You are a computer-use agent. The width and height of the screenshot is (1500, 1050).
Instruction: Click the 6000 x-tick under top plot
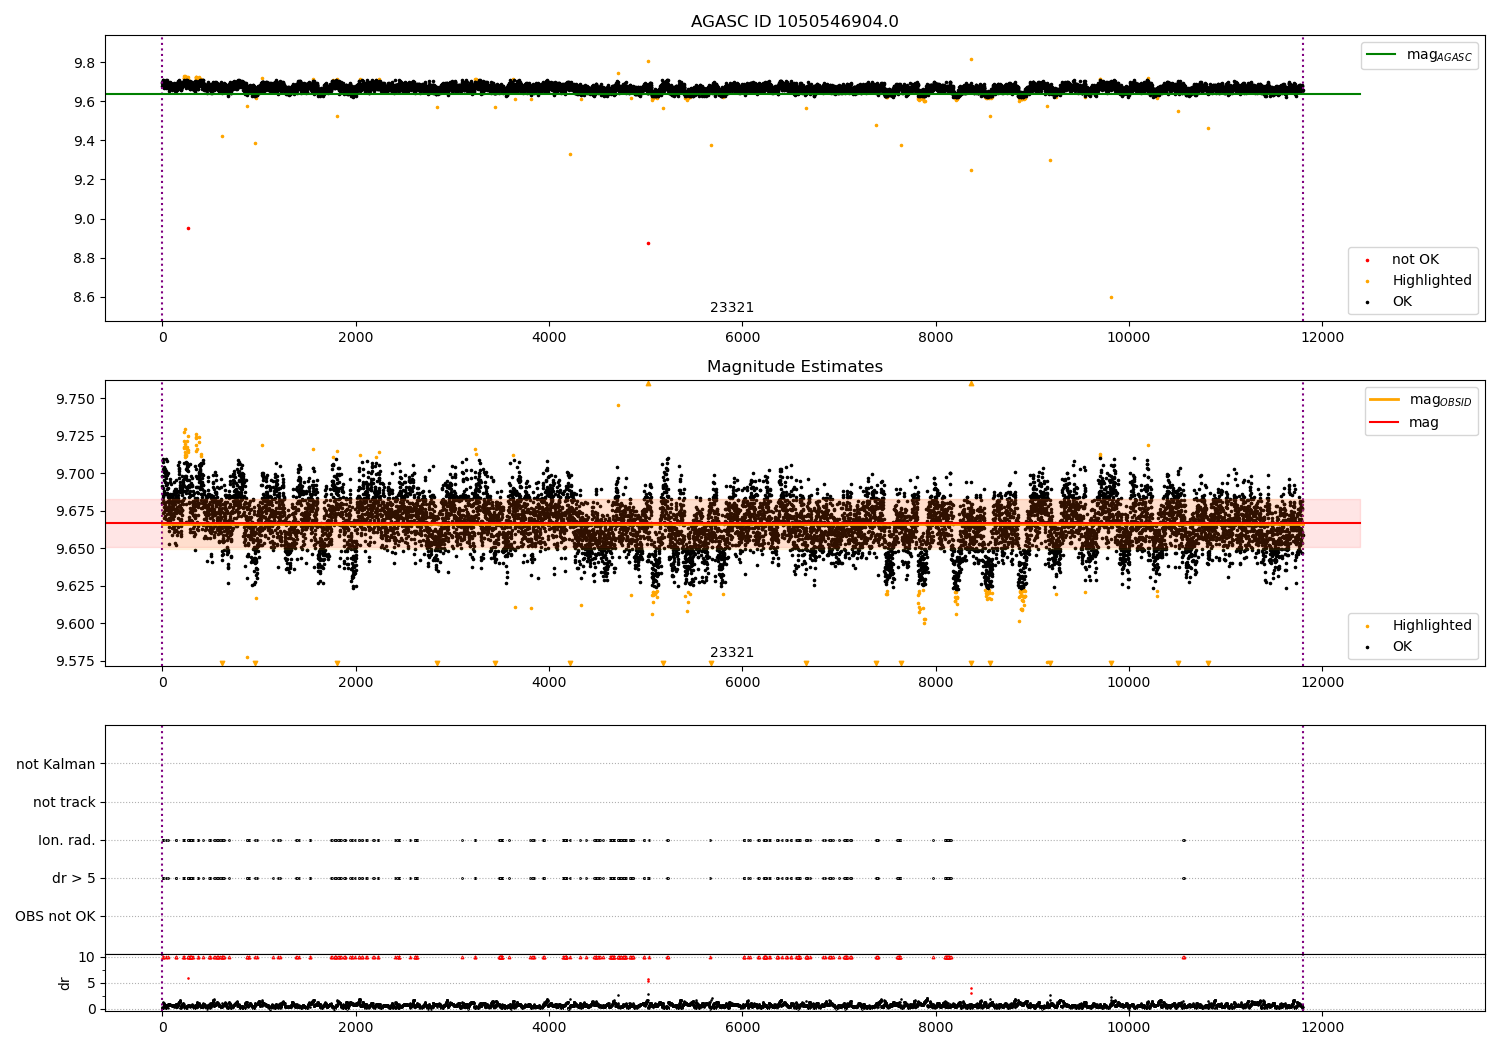[x=742, y=338]
